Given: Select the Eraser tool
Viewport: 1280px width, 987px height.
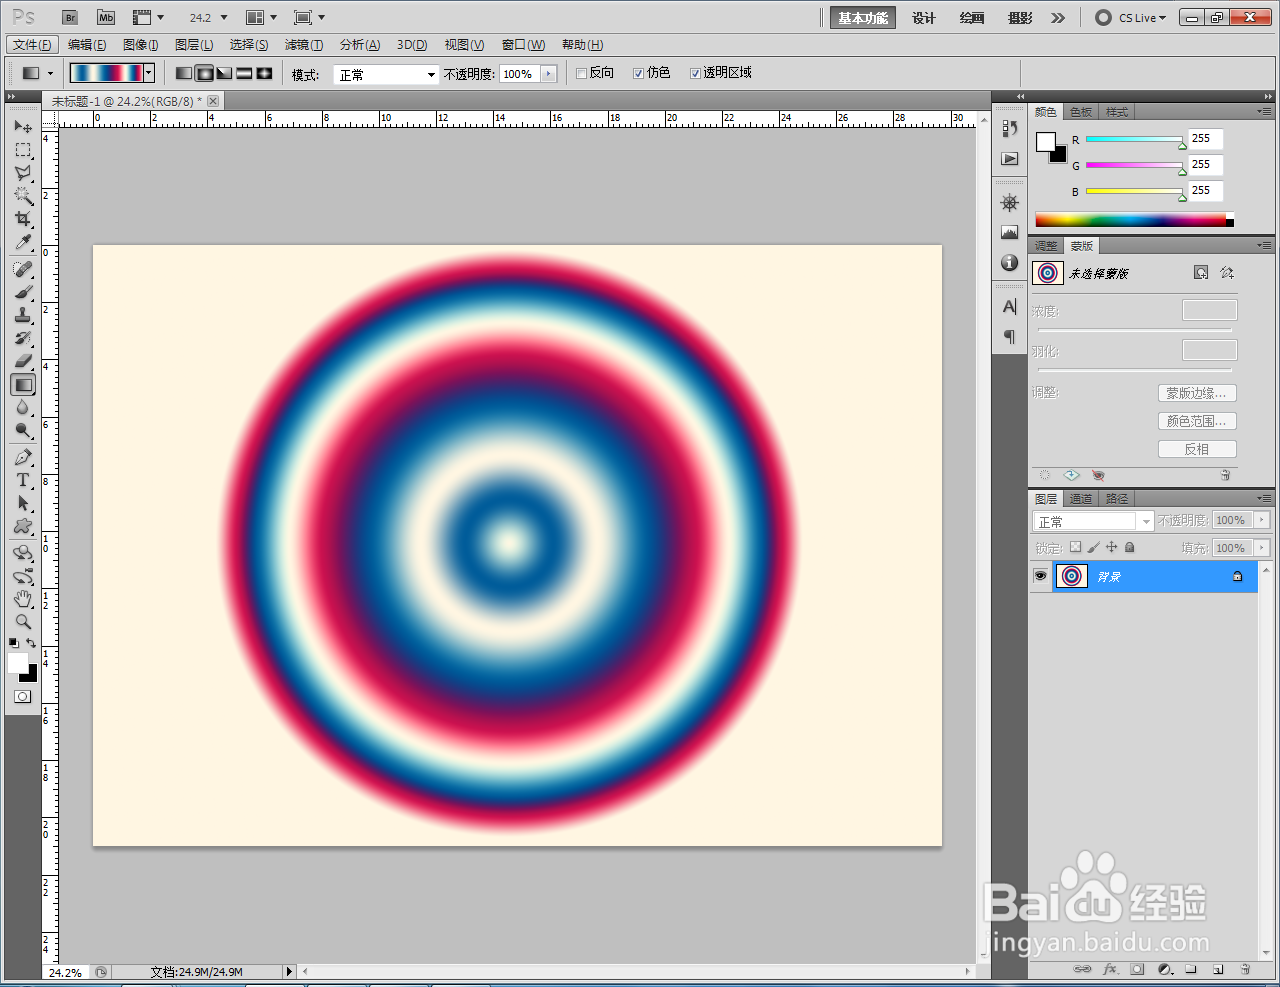Looking at the screenshot, I should tap(23, 361).
